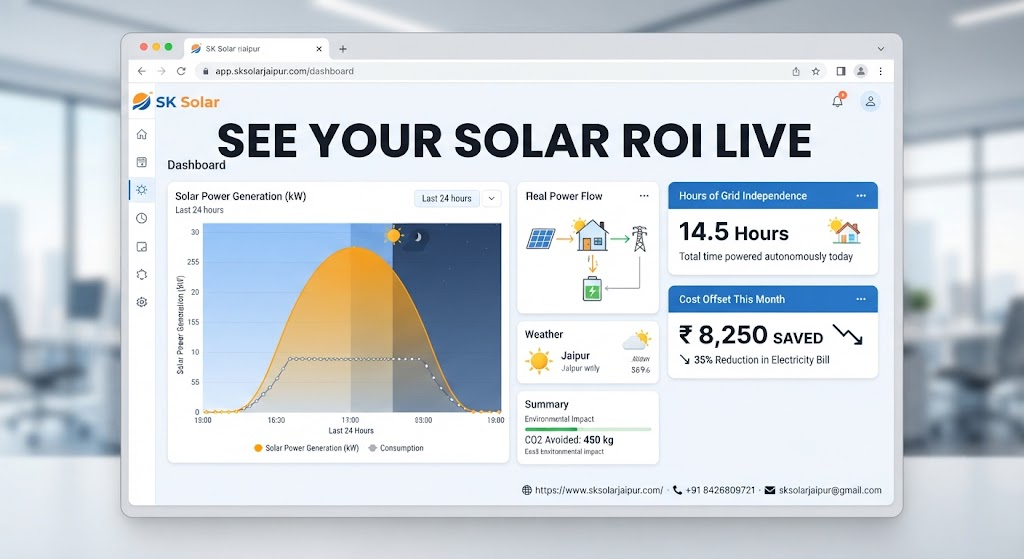Click the Summary card title
The height and width of the screenshot is (559, 1024).
[x=547, y=404]
